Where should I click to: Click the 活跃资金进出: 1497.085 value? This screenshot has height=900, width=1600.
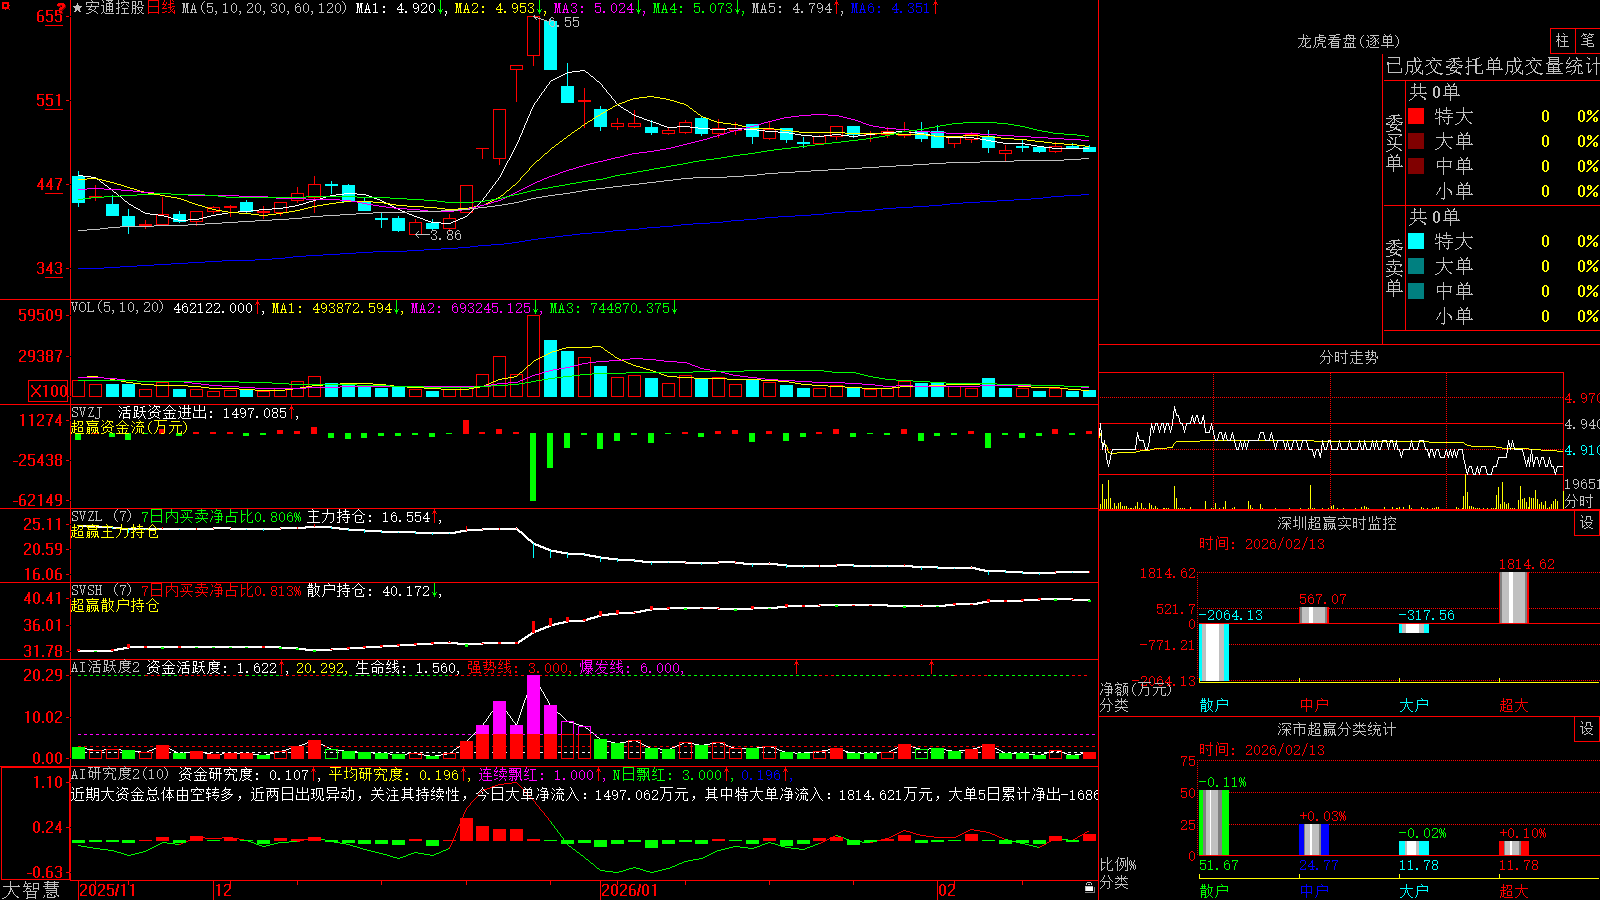[x=202, y=412]
